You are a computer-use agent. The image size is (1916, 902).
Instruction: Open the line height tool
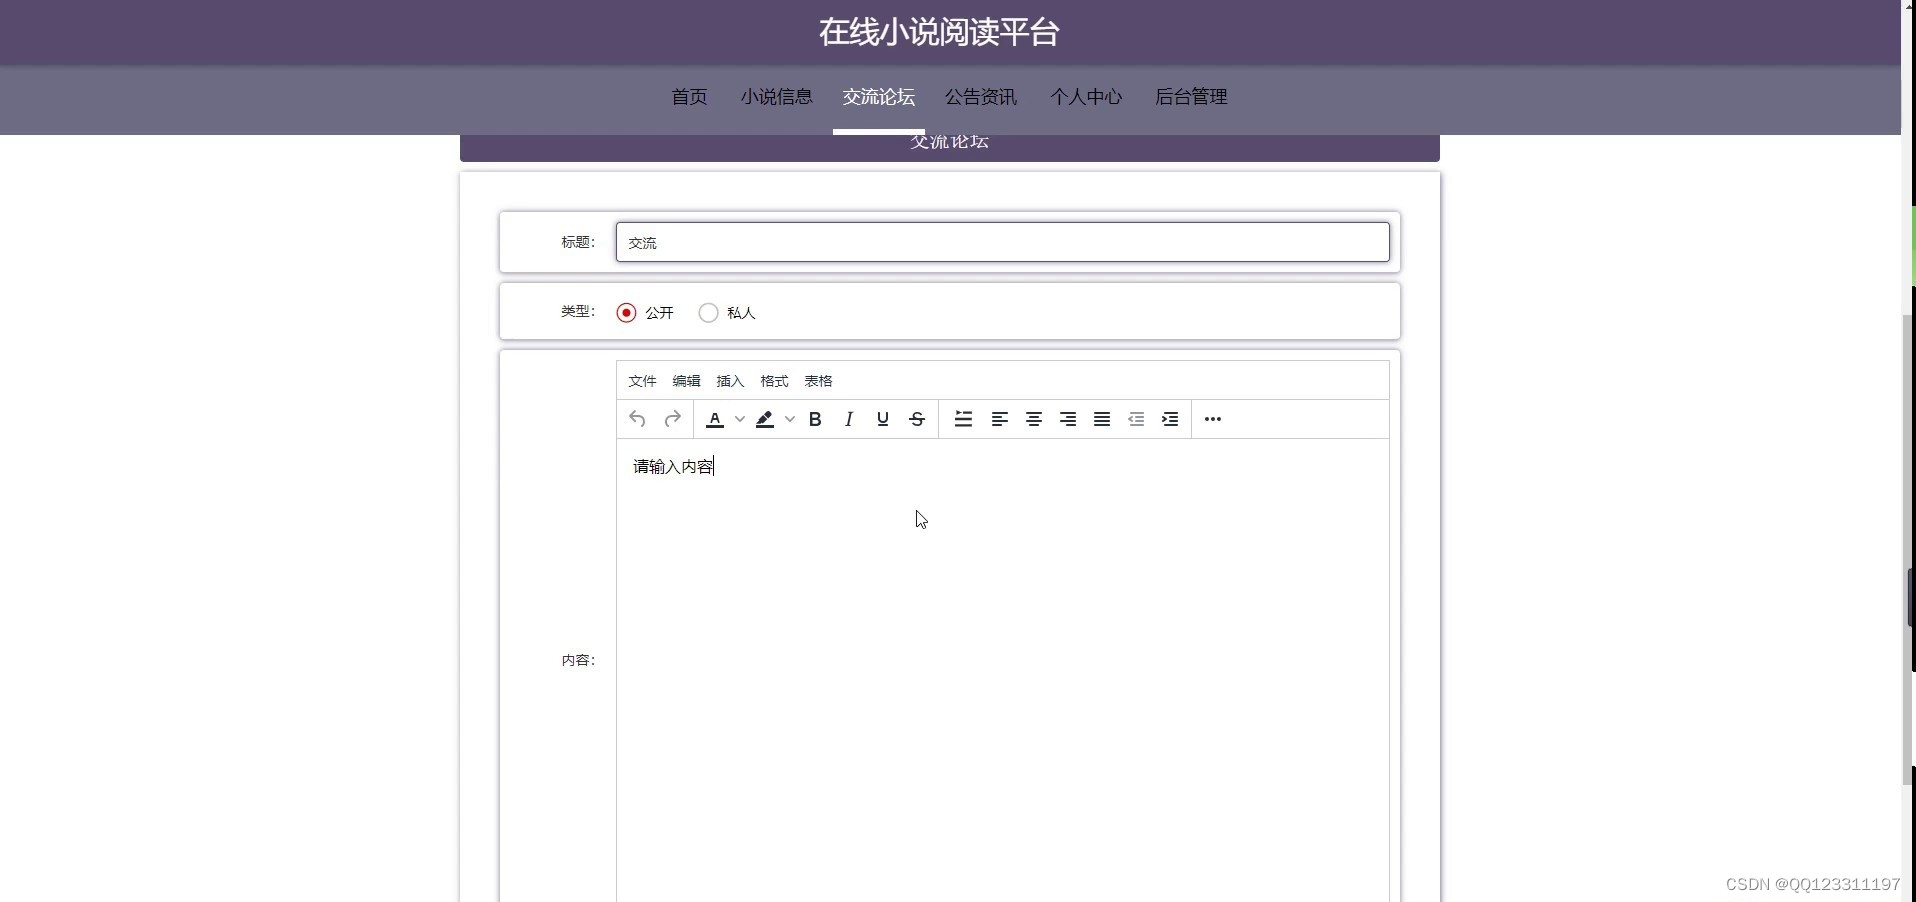coord(963,419)
